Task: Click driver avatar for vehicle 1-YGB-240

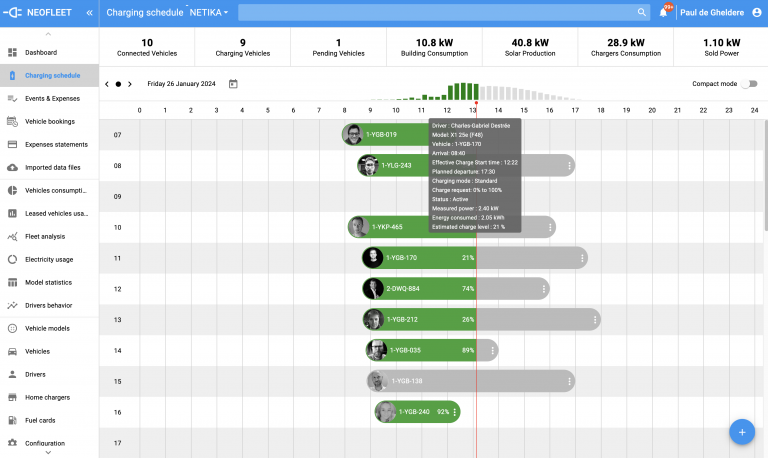Action: [x=386, y=412]
